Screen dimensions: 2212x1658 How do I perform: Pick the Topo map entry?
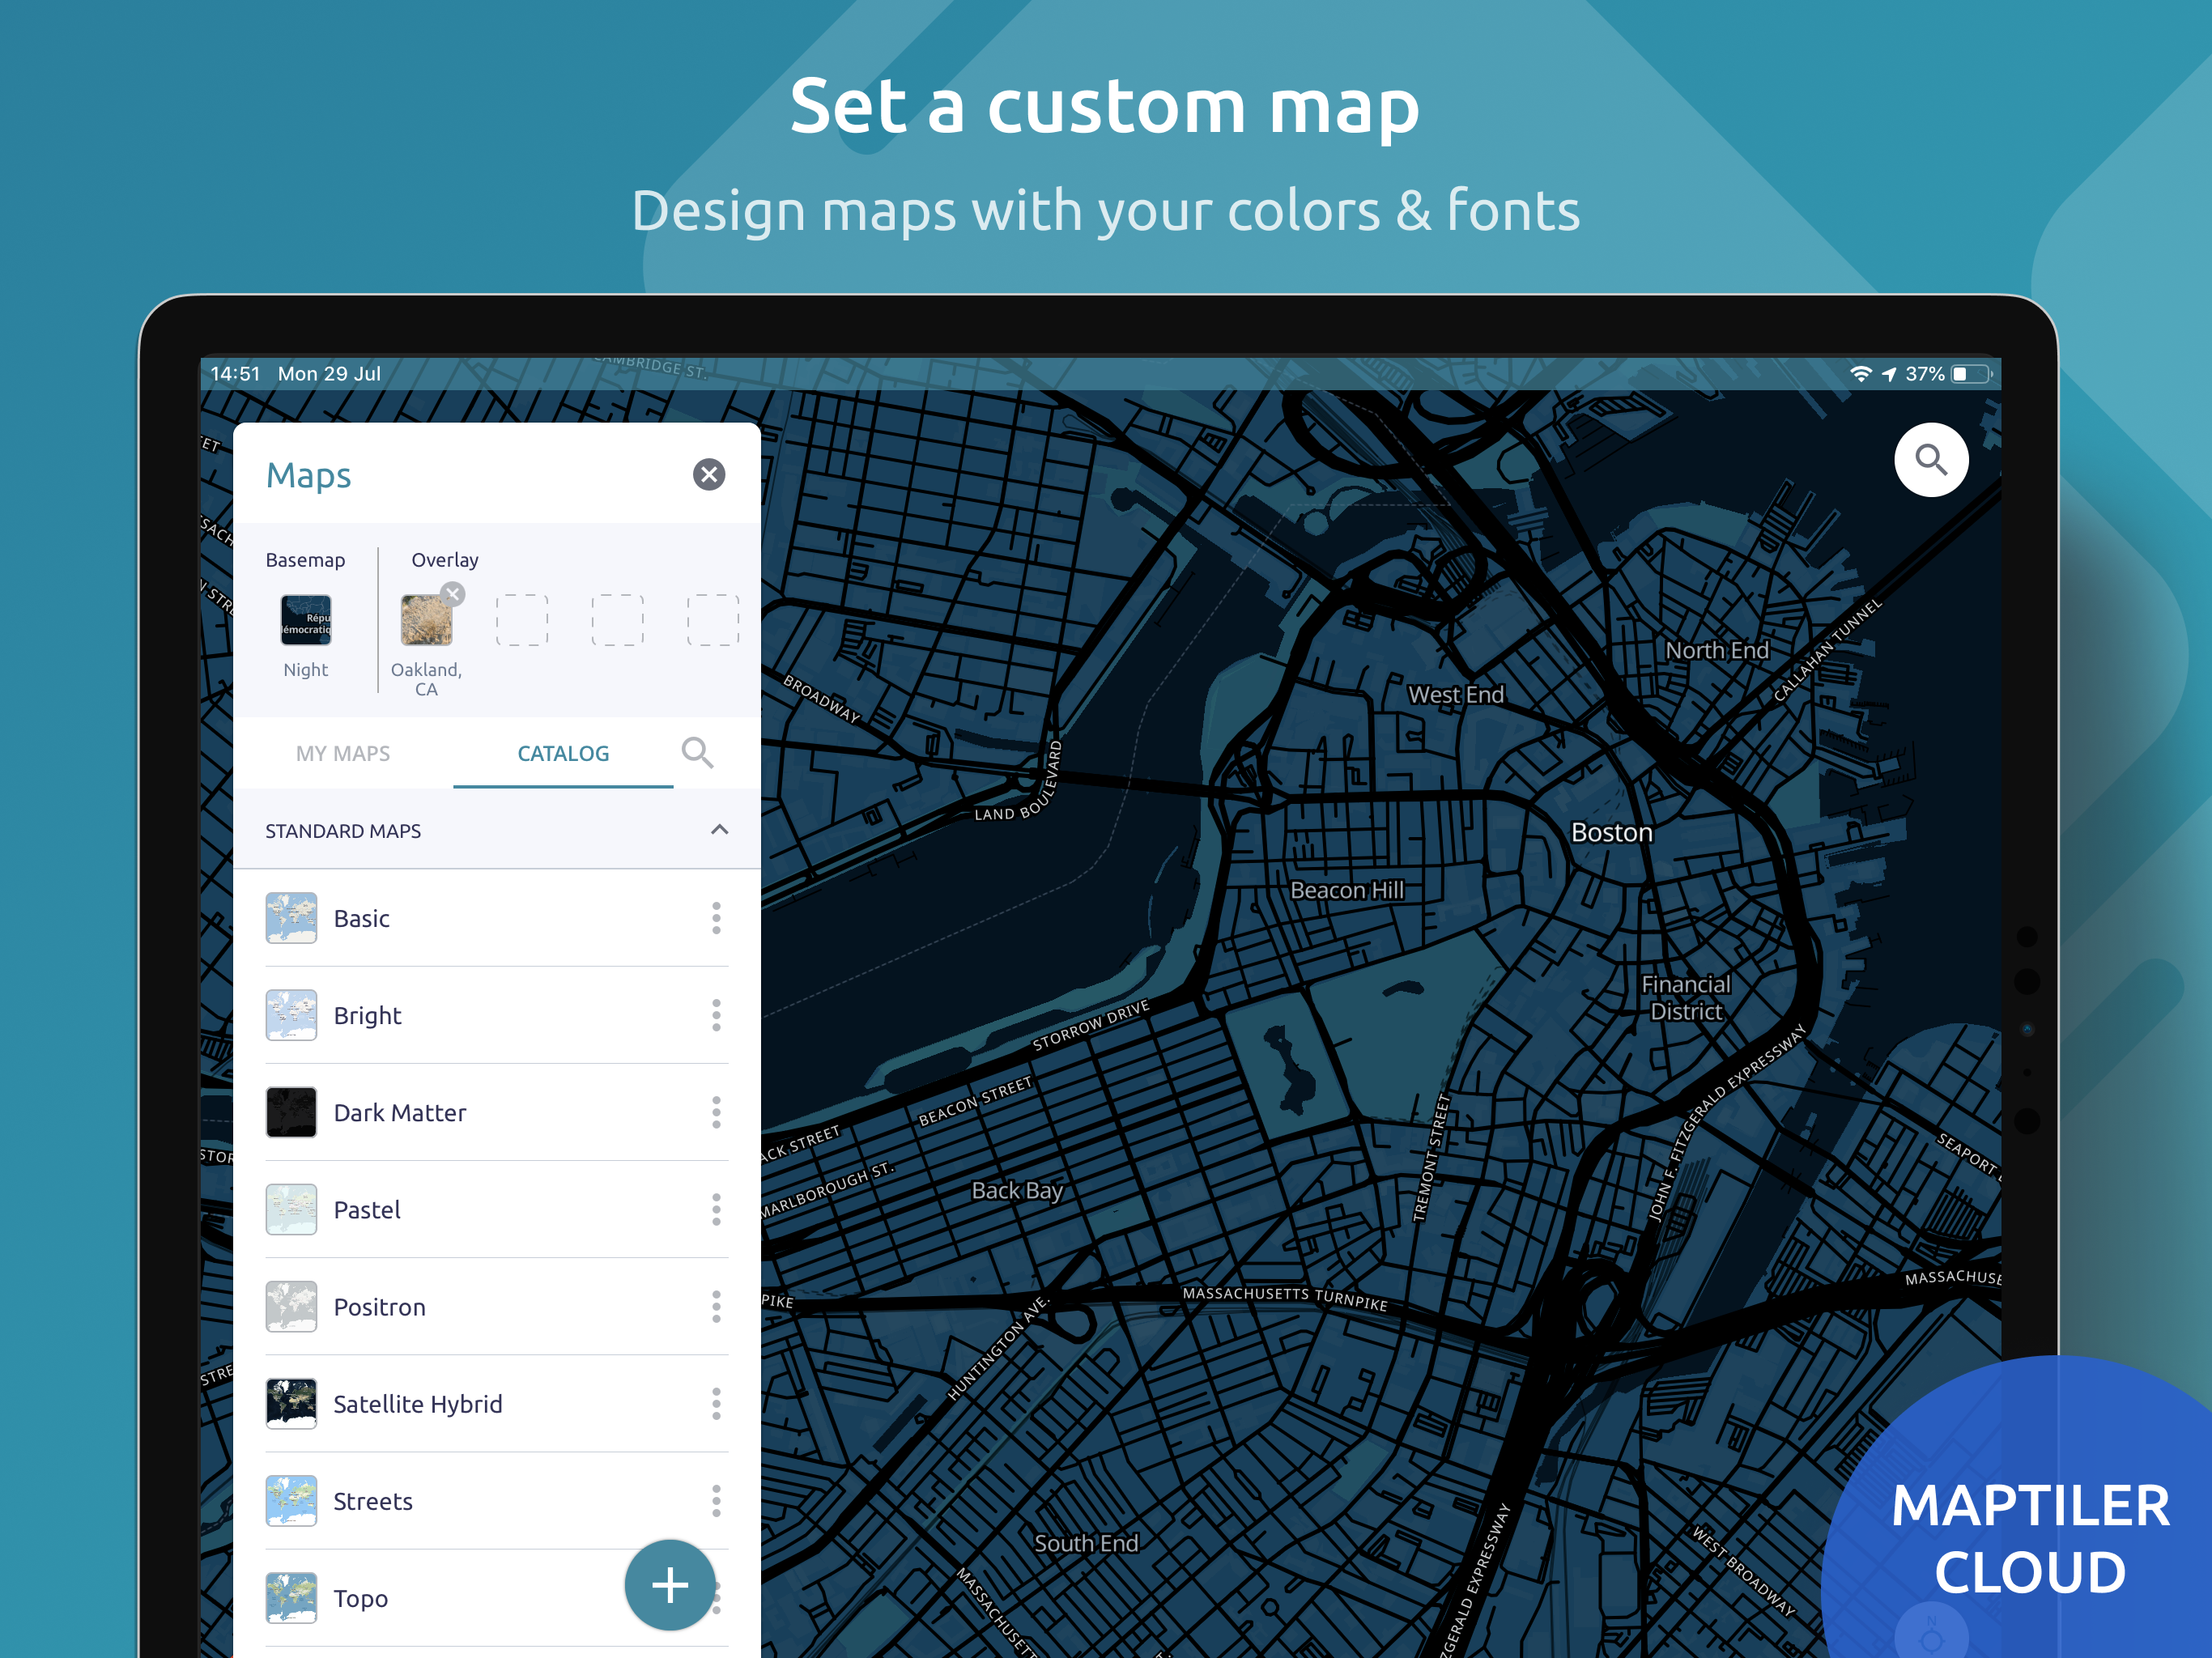click(360, 1598)
